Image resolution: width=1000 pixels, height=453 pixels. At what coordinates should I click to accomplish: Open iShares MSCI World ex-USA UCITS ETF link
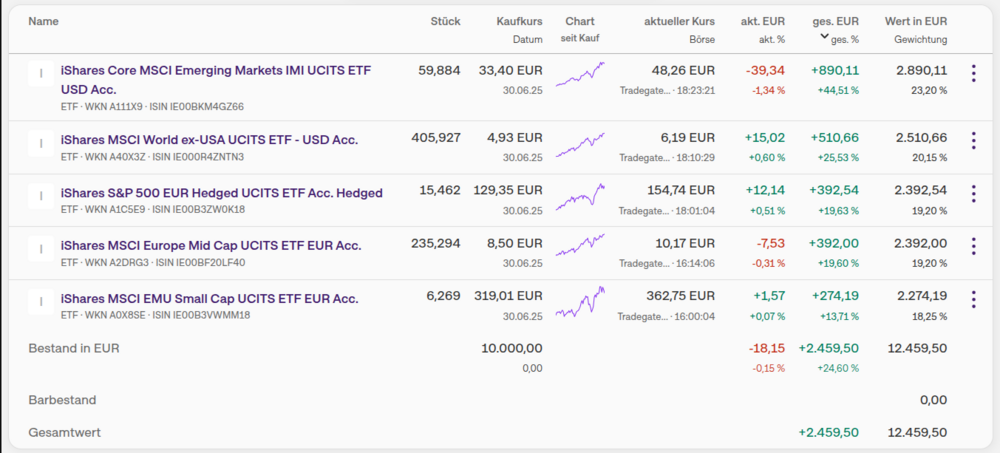pyautogui.click(x=209, y=140)
